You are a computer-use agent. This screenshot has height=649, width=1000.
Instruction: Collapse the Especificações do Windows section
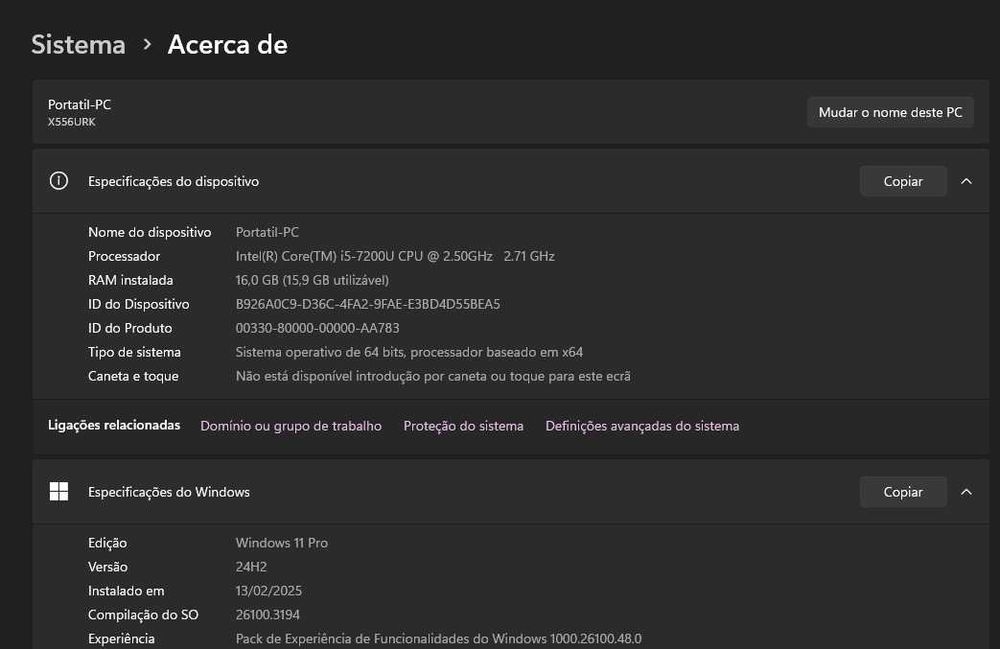coord(966,492)
